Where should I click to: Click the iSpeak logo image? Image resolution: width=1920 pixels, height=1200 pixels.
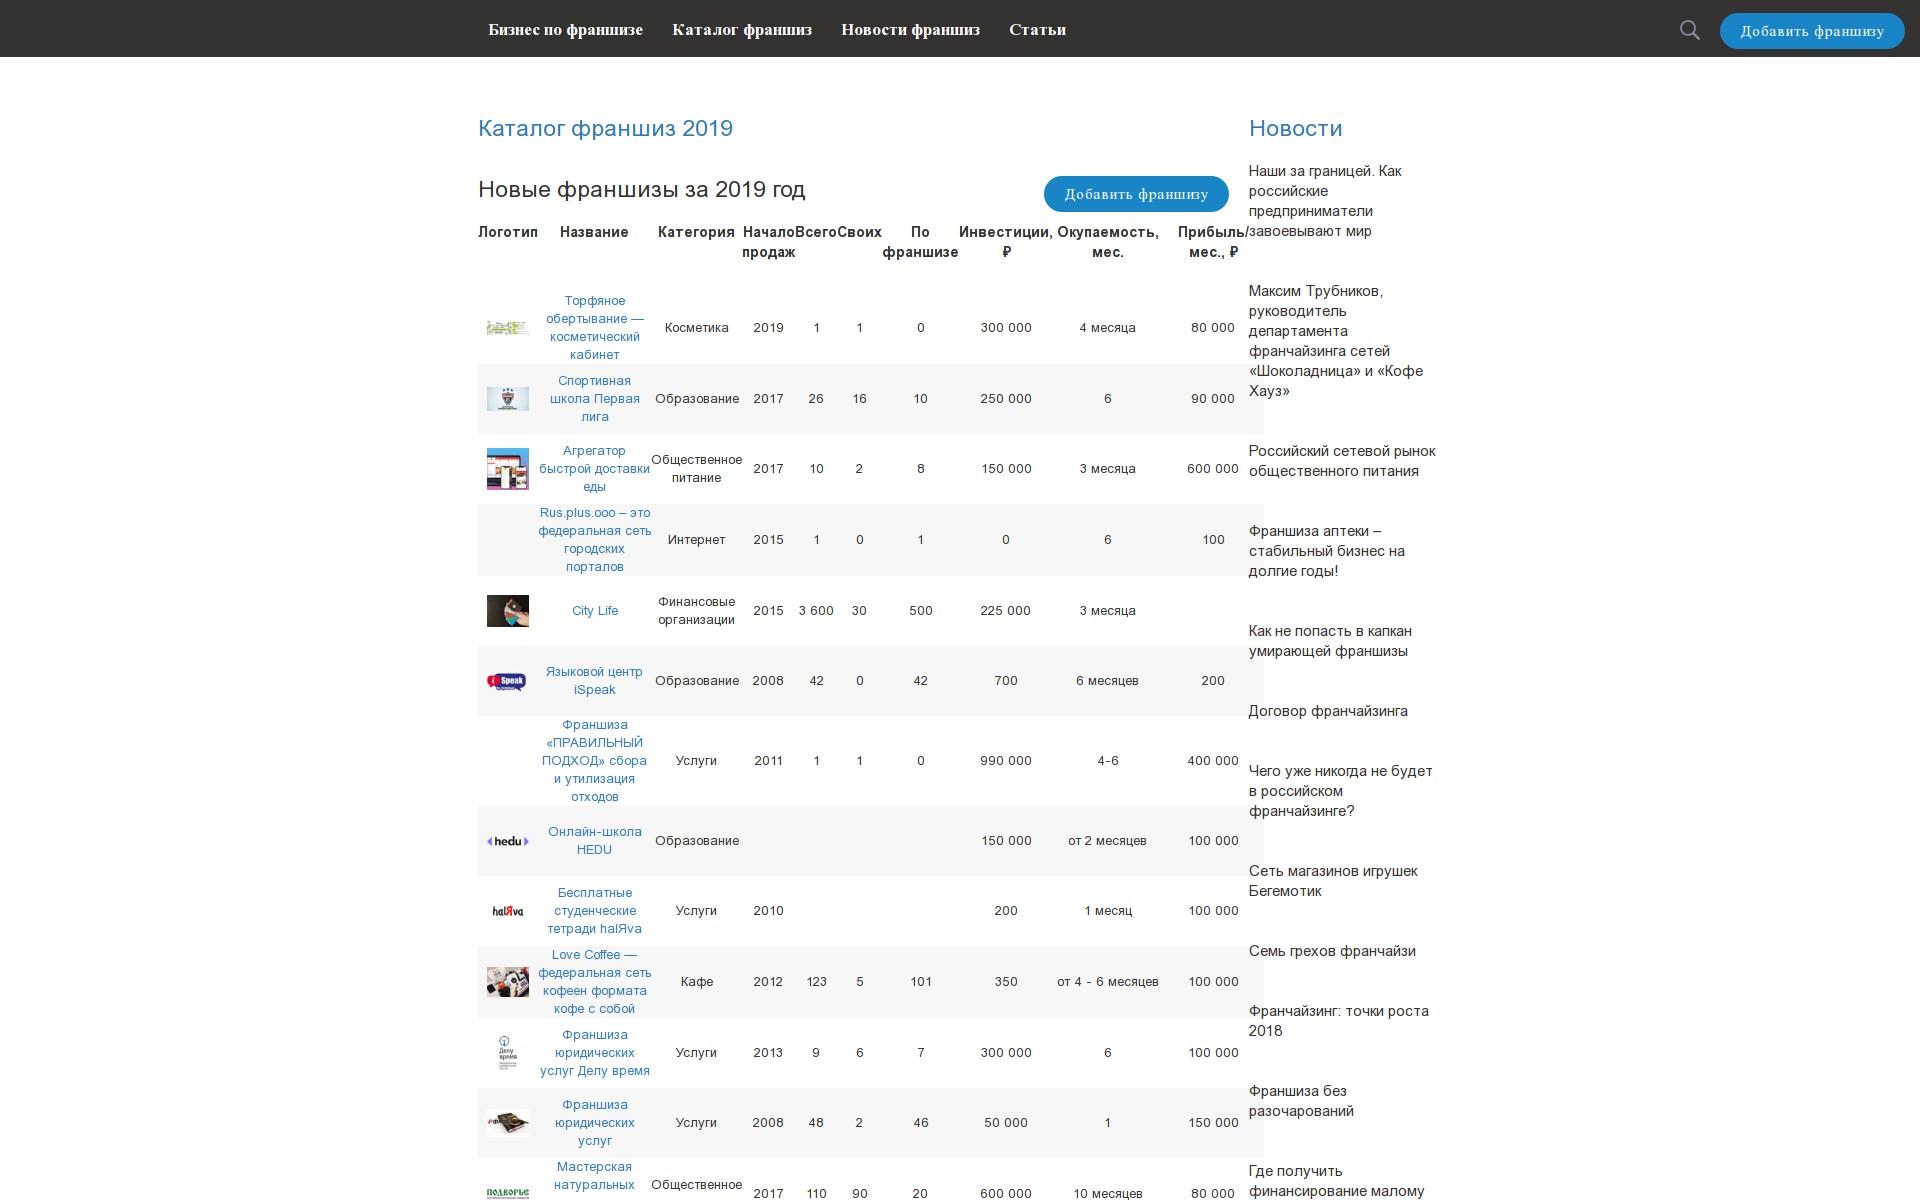pyautogui.click(x=508, y=681)
